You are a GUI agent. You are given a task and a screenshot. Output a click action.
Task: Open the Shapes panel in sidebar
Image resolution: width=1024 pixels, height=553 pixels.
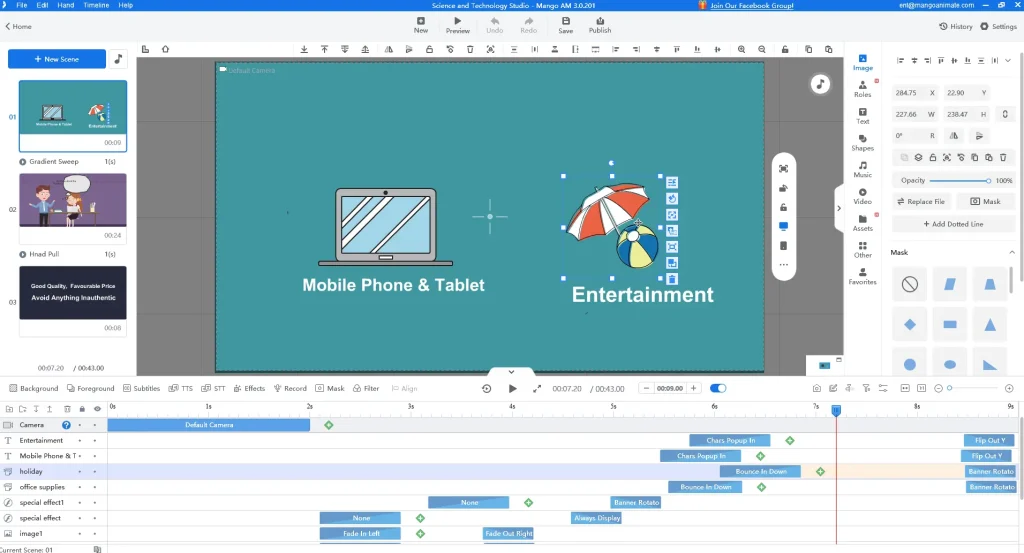click(x=862, y=142)
